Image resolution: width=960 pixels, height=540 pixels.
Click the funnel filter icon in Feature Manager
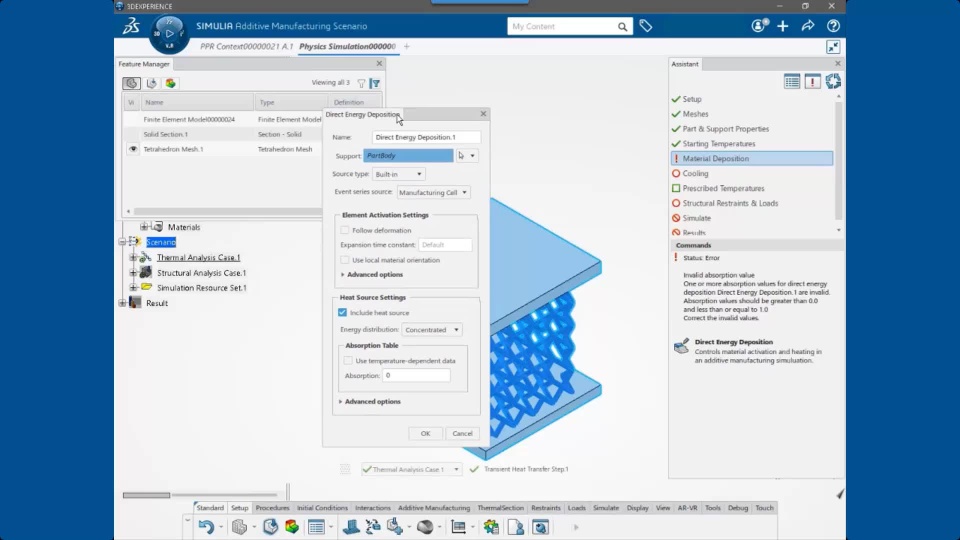pos(361,83)
